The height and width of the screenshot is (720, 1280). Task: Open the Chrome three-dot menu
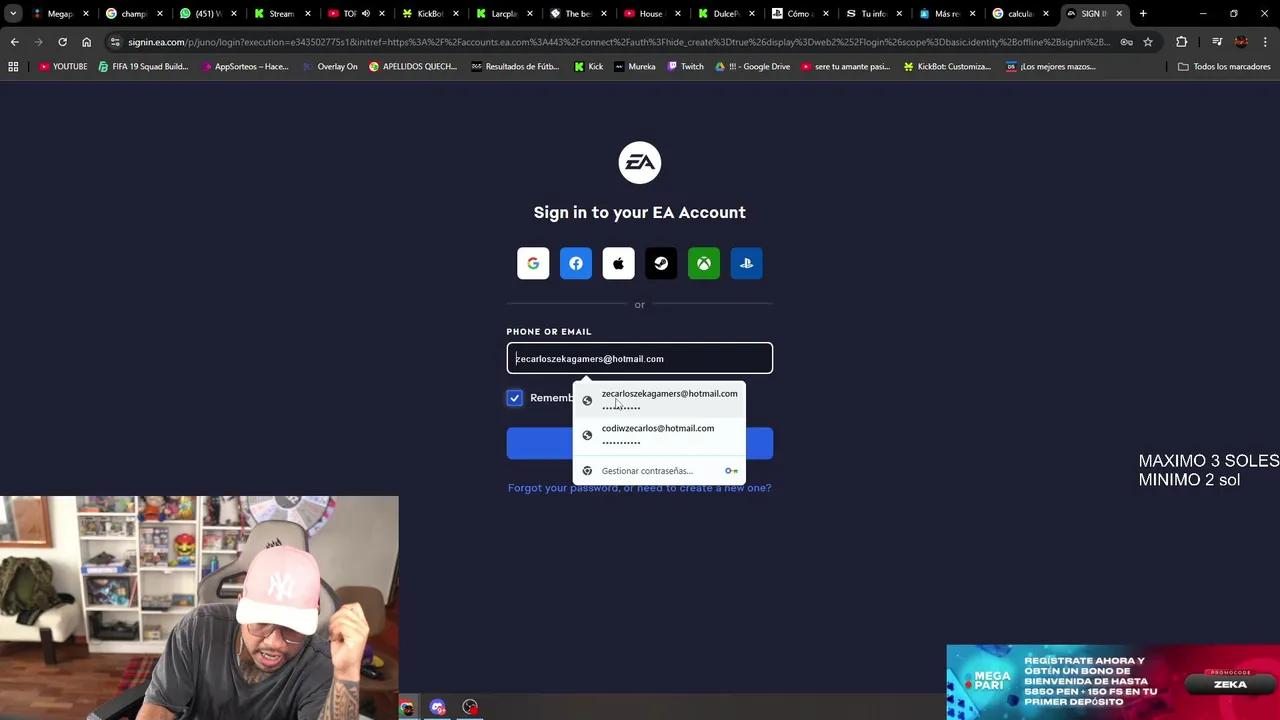coord(1265,42)
